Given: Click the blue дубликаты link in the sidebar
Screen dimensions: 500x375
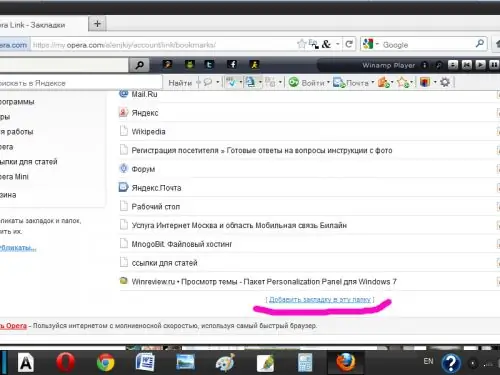Looking at the screenshot, I should pos(18,248).
